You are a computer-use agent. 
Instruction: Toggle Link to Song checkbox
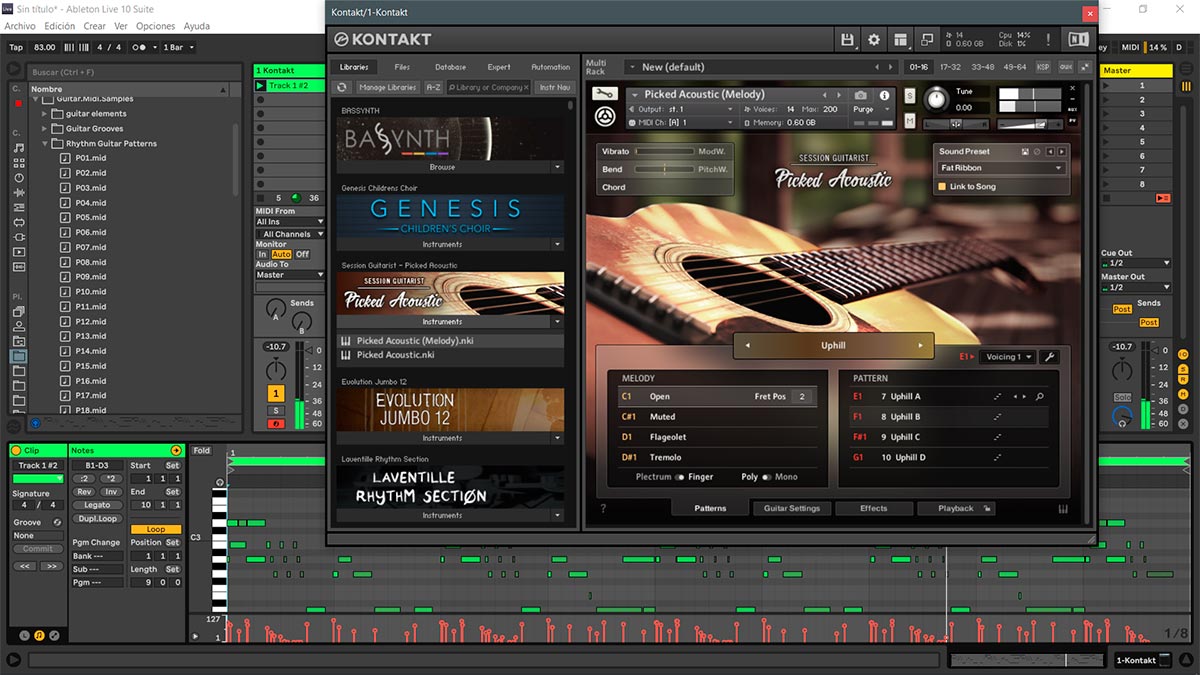[x=942, y=187]
